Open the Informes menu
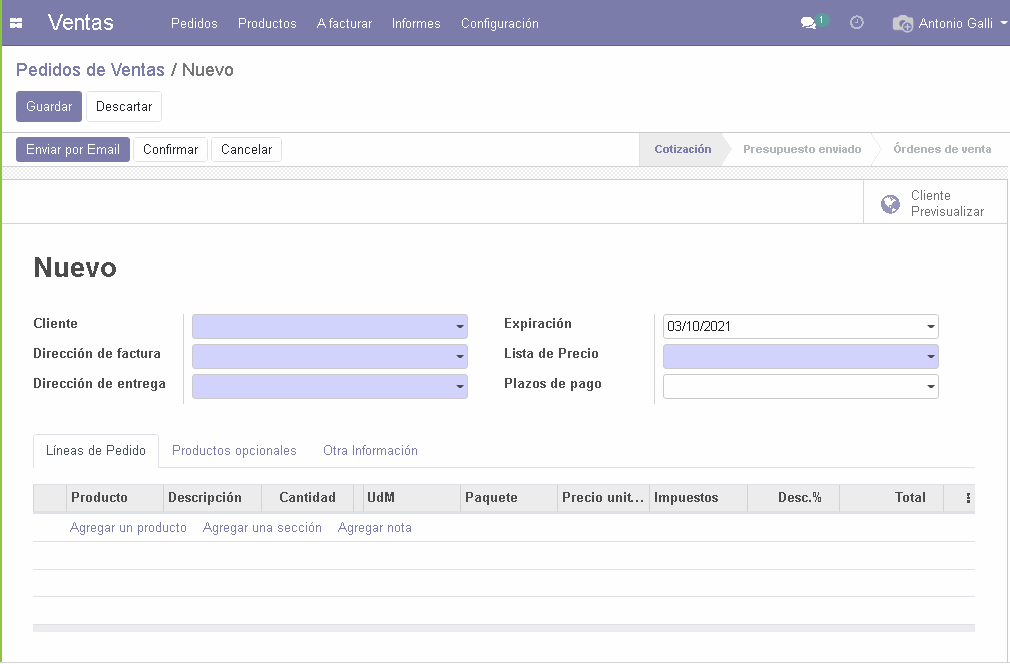This screenshot has height=664, width=1010. pos(416,23)
